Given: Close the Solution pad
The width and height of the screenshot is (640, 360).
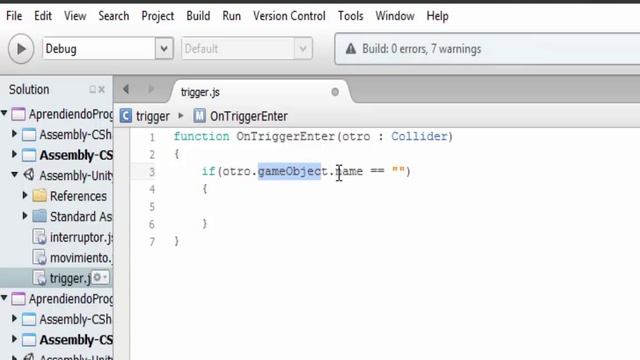Looking at the screenshot, I should (102, 89).
